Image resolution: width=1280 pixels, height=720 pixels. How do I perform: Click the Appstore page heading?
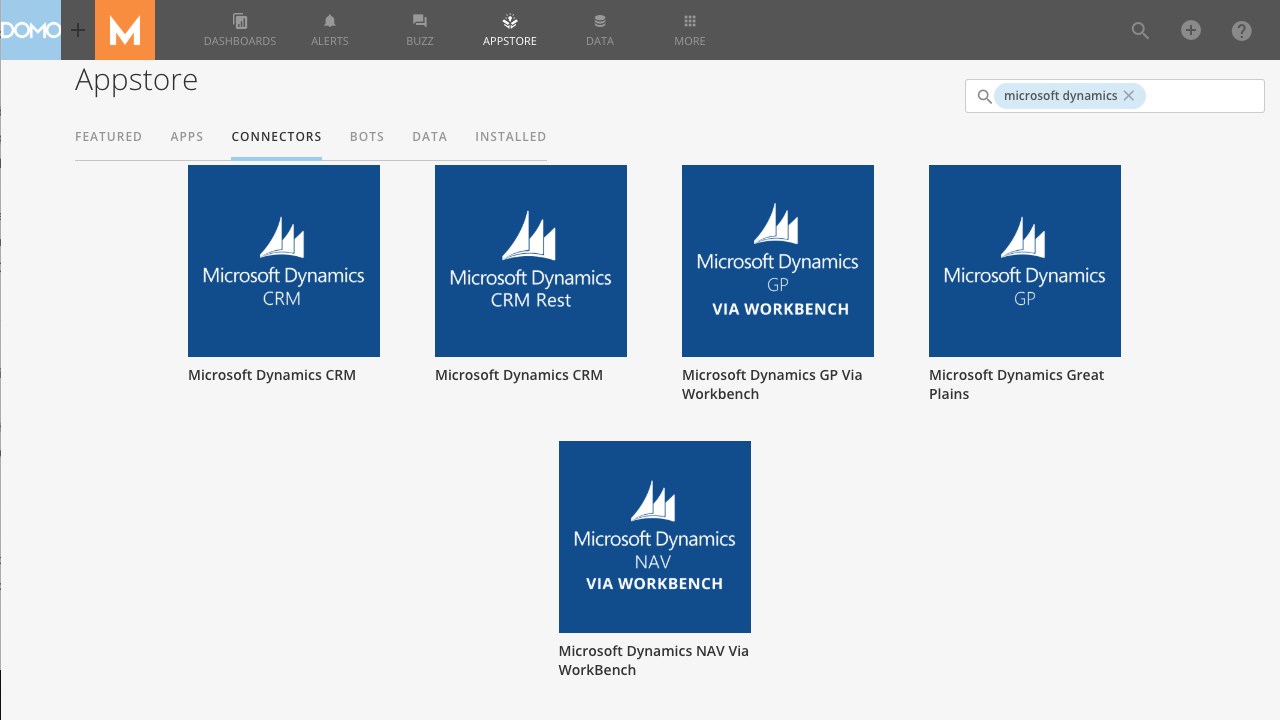[137, 80]
